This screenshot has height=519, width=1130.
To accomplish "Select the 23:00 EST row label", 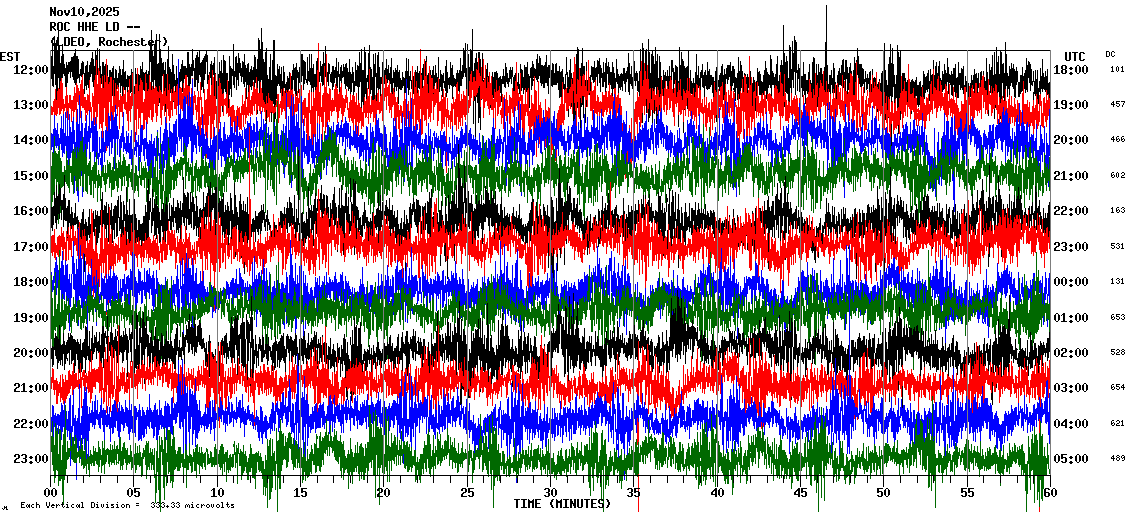I will 31,459.
